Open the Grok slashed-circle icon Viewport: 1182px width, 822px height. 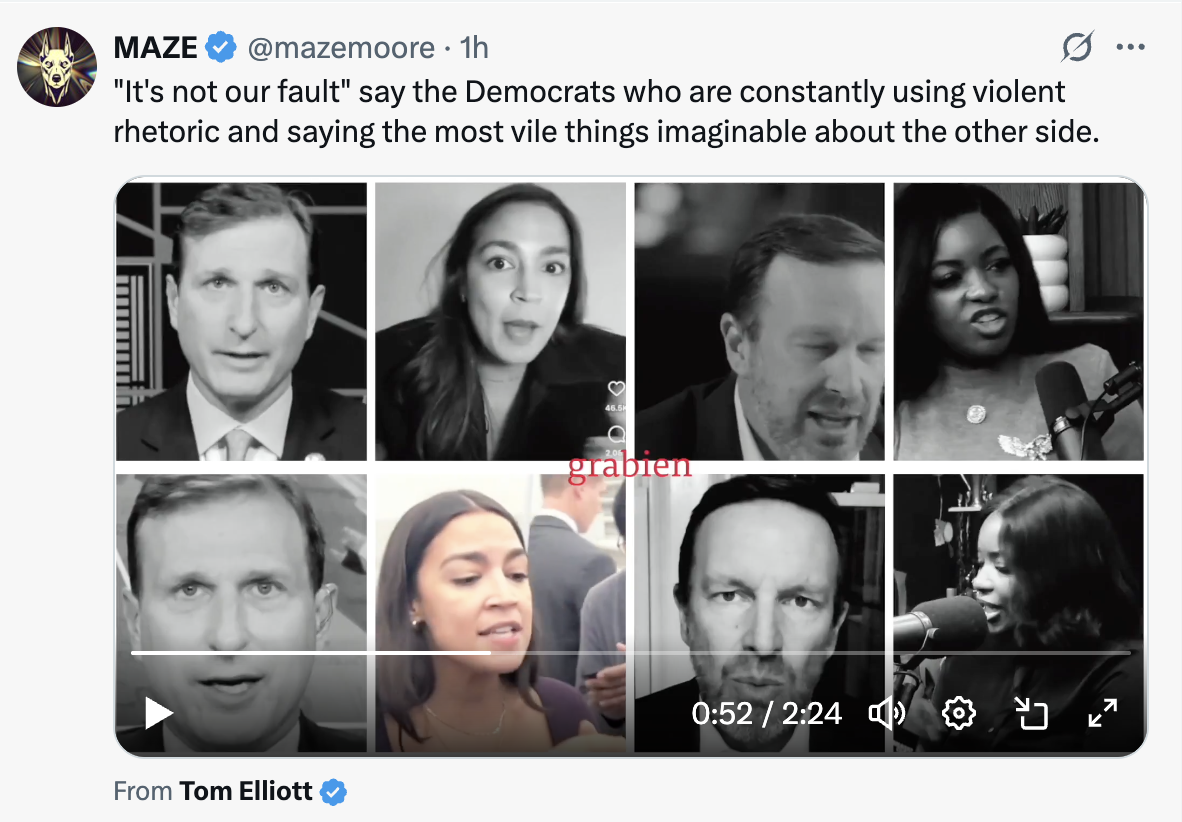(x=1077, y=47)
